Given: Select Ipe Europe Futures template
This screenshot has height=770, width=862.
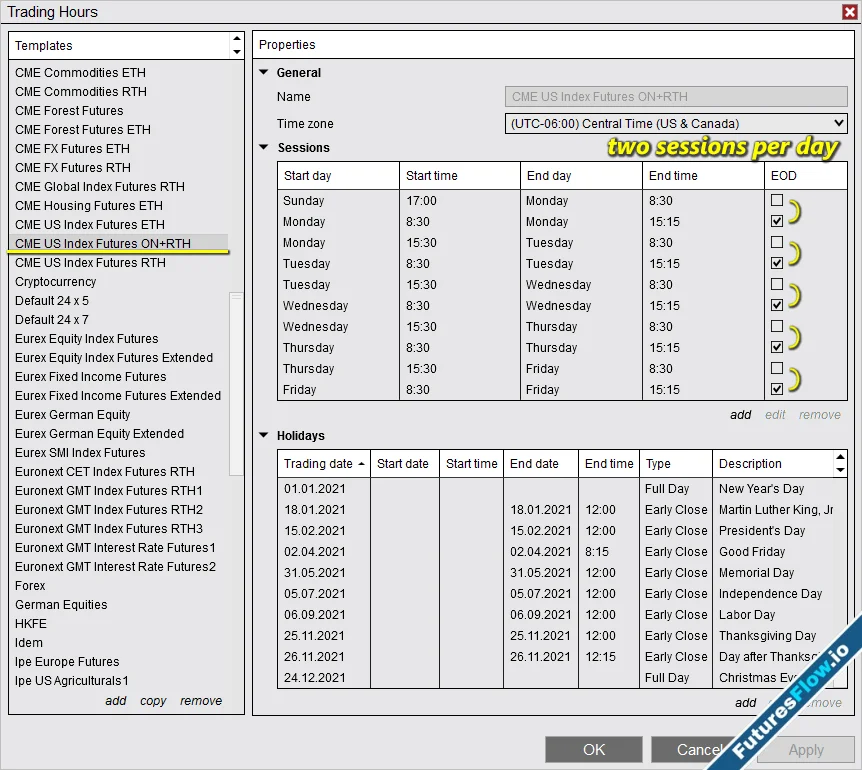Looking at the screenshot, I should (x=67, y=662).
